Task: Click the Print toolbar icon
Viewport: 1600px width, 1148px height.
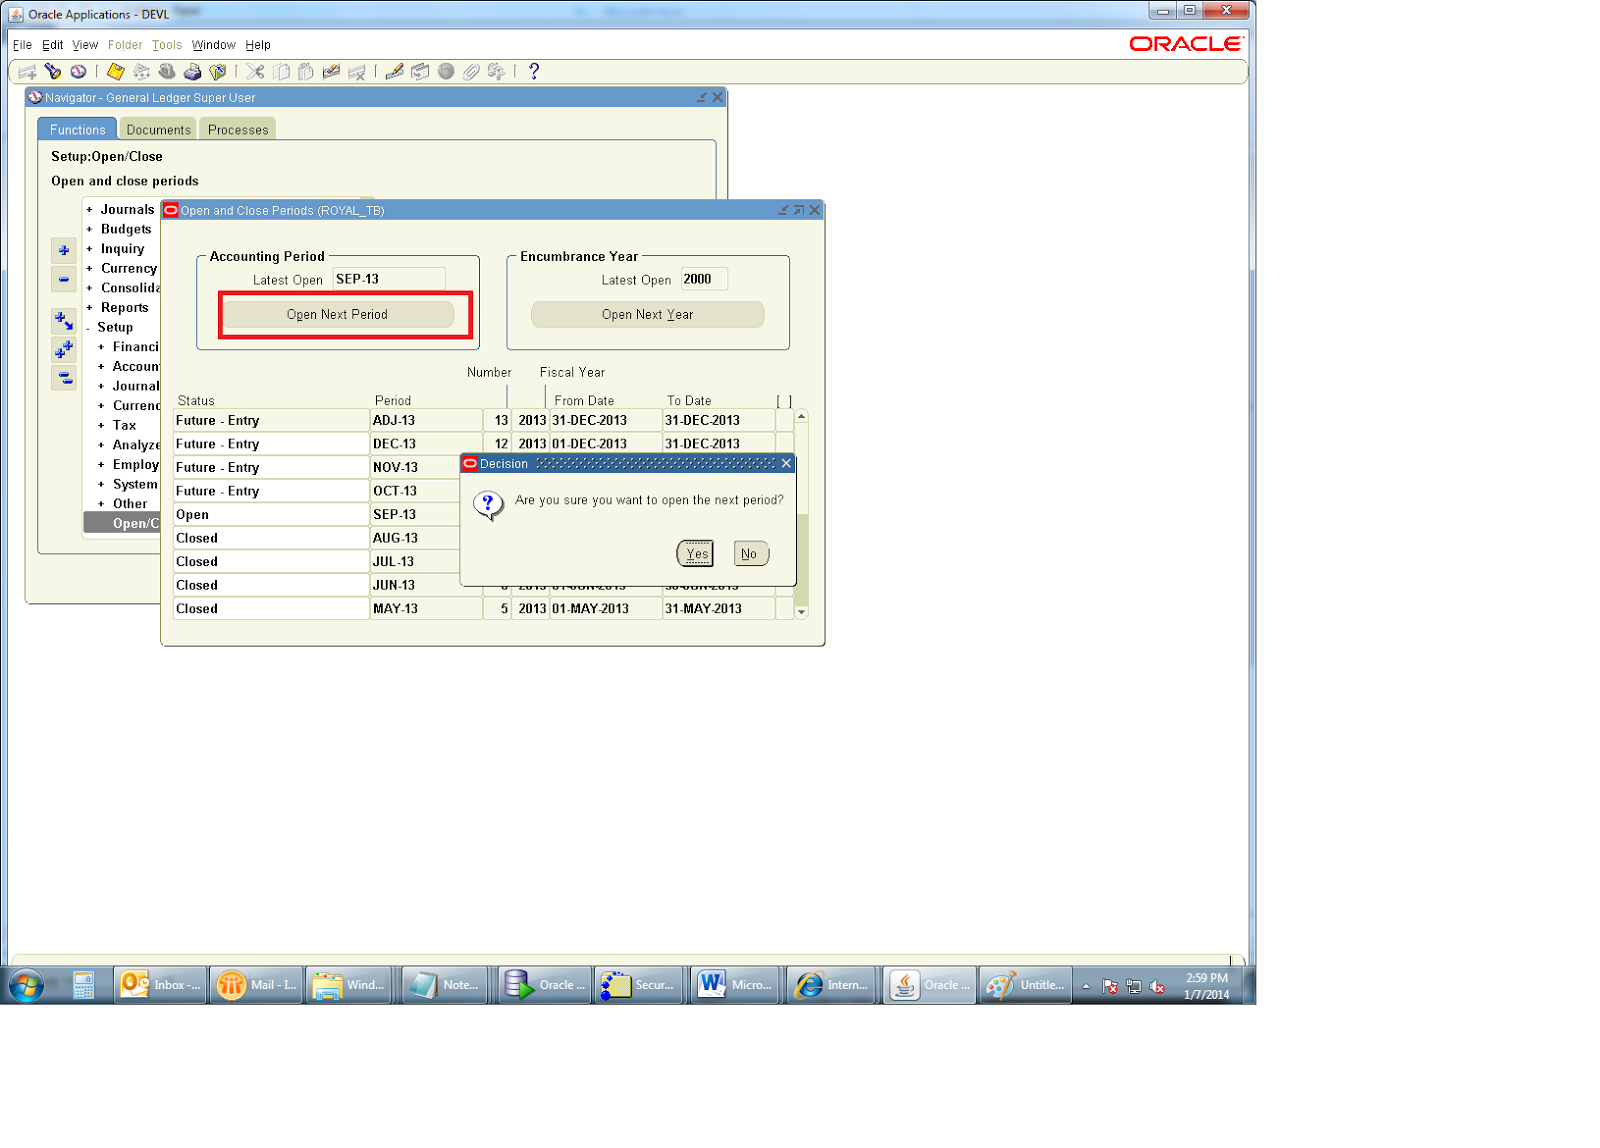Action: (x=193, y=72)
